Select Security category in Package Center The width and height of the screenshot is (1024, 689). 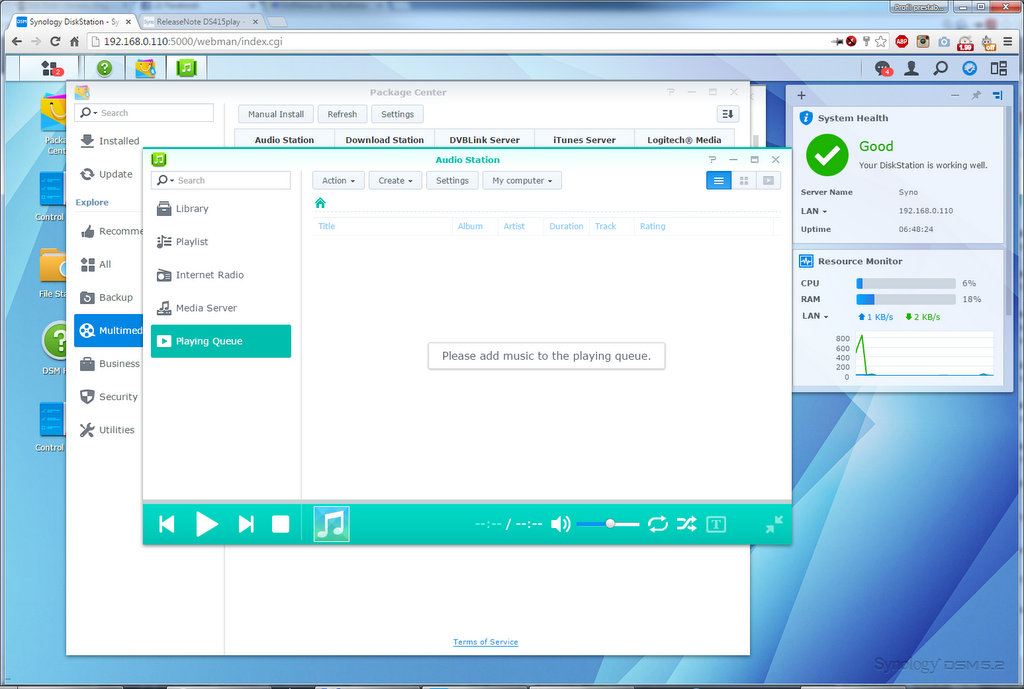(108, 397)
